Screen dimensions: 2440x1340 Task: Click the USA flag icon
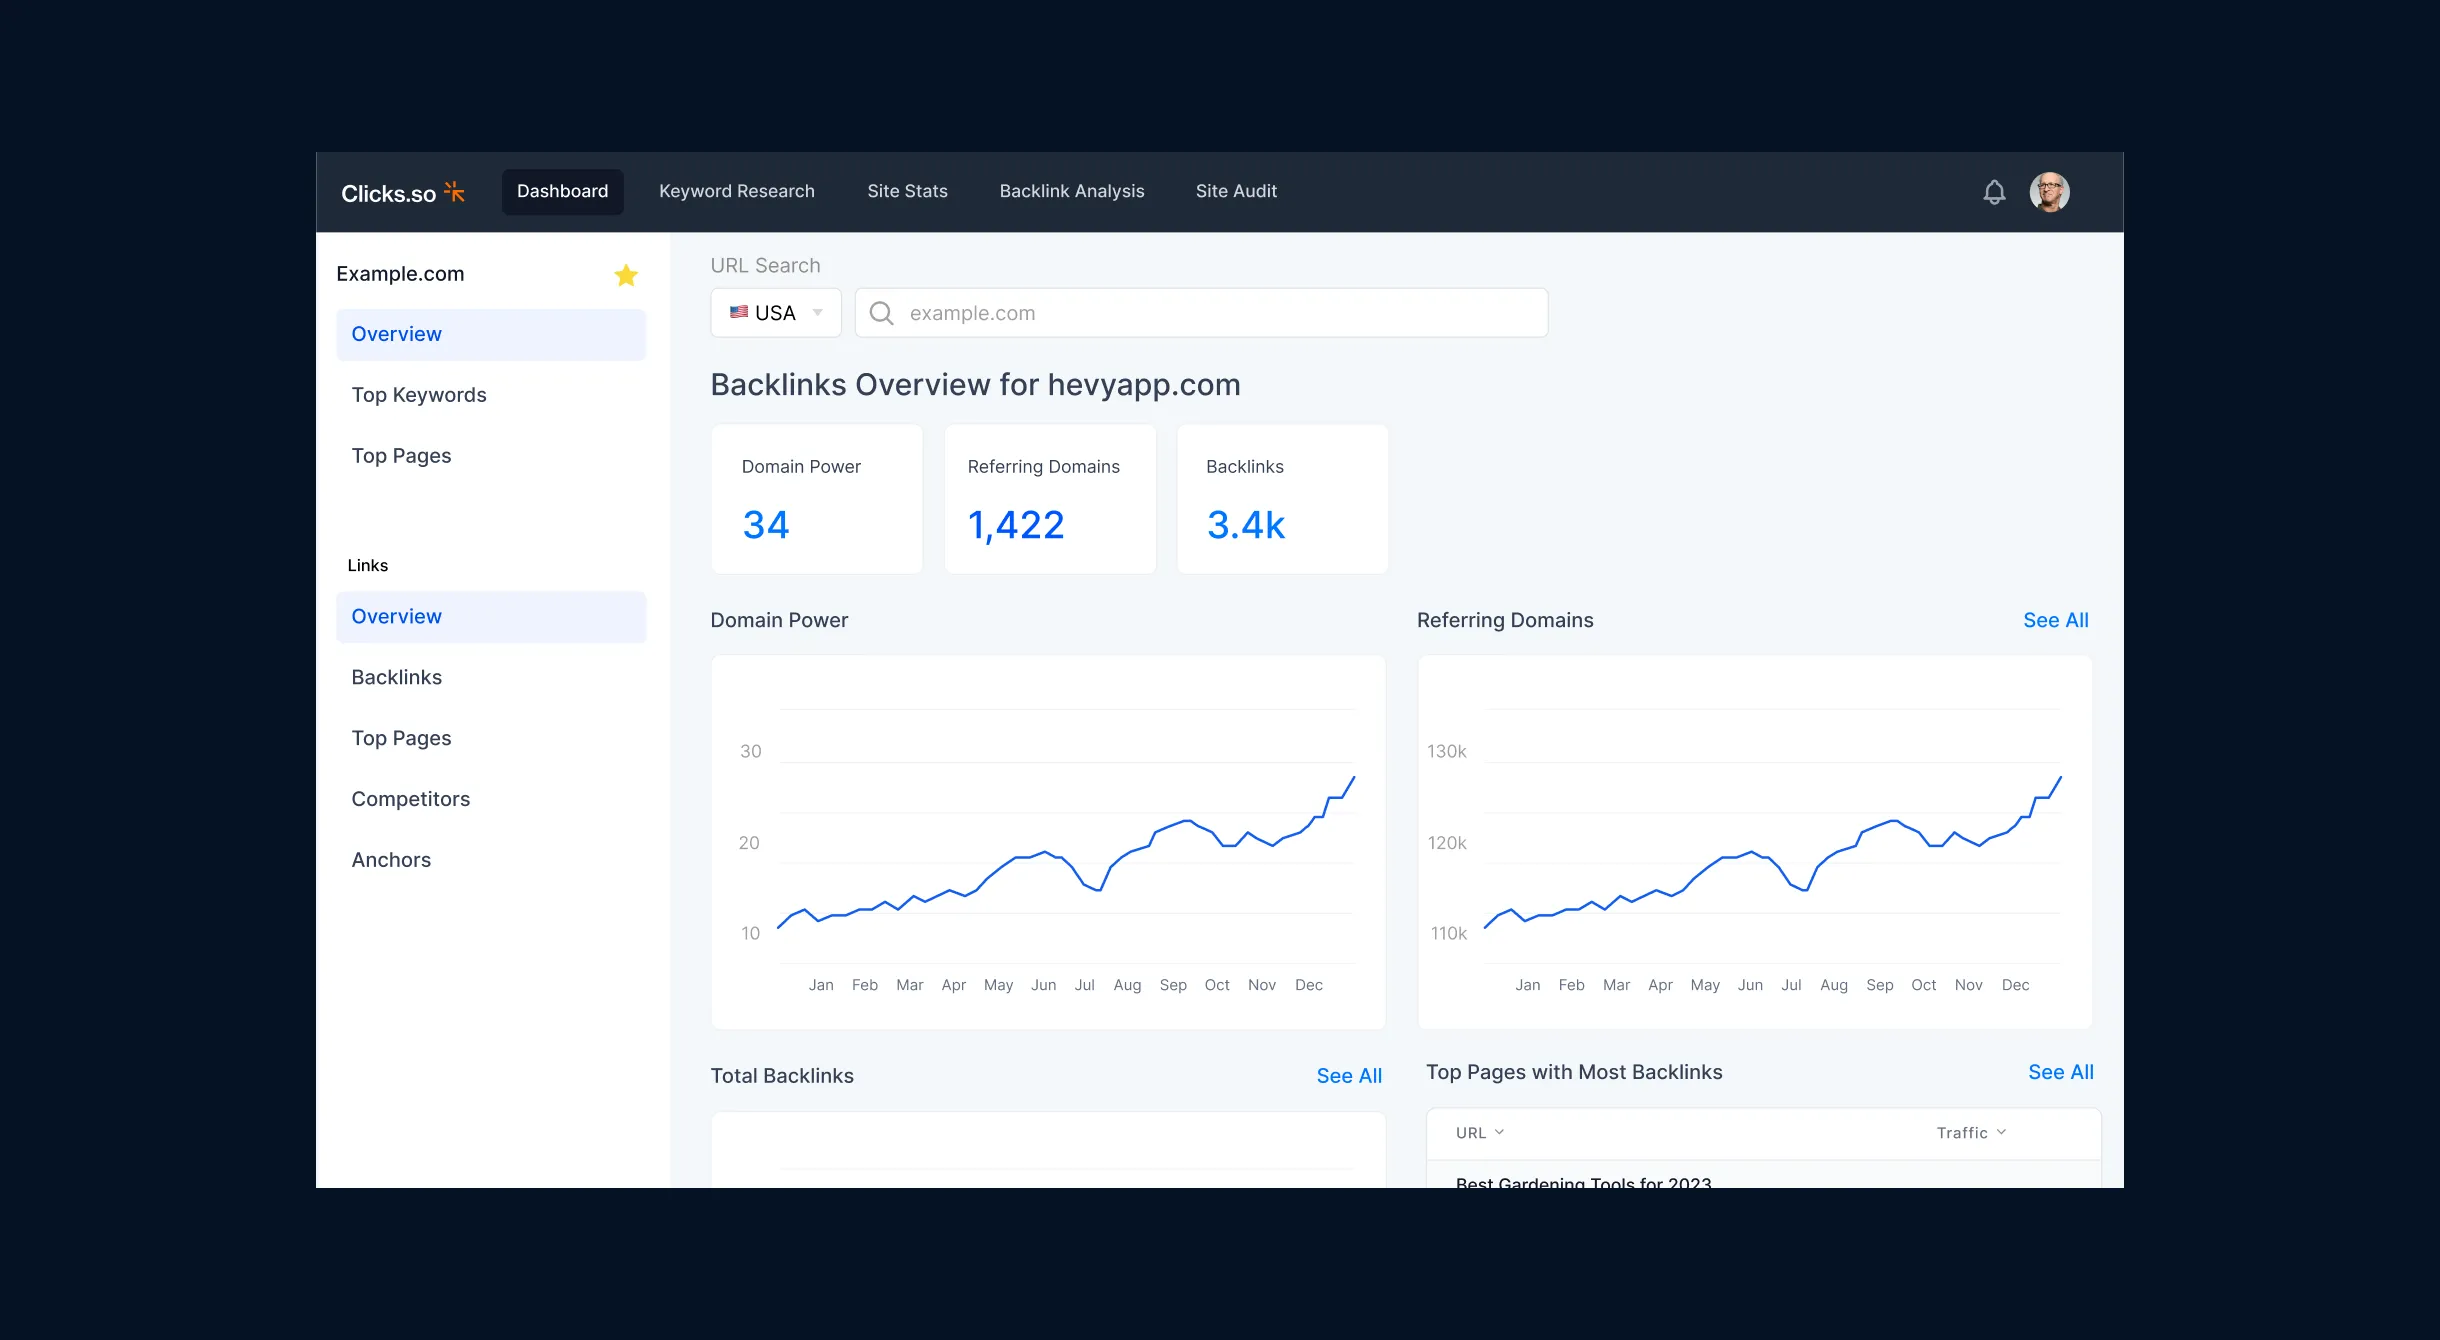tap(739, 313)
